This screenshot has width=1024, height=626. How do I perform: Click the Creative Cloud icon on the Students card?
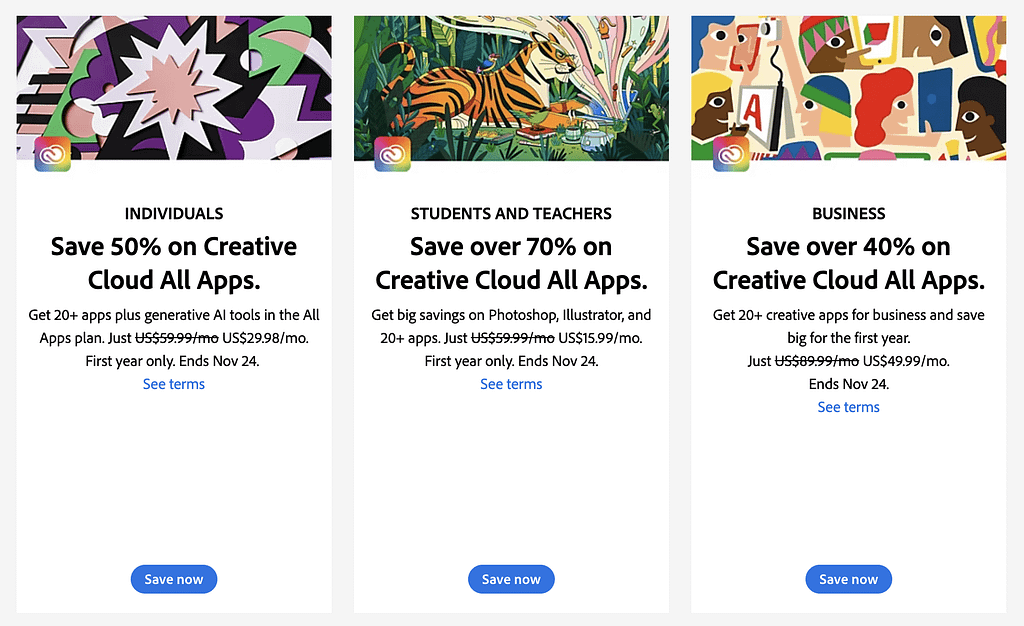coord(392,154)
